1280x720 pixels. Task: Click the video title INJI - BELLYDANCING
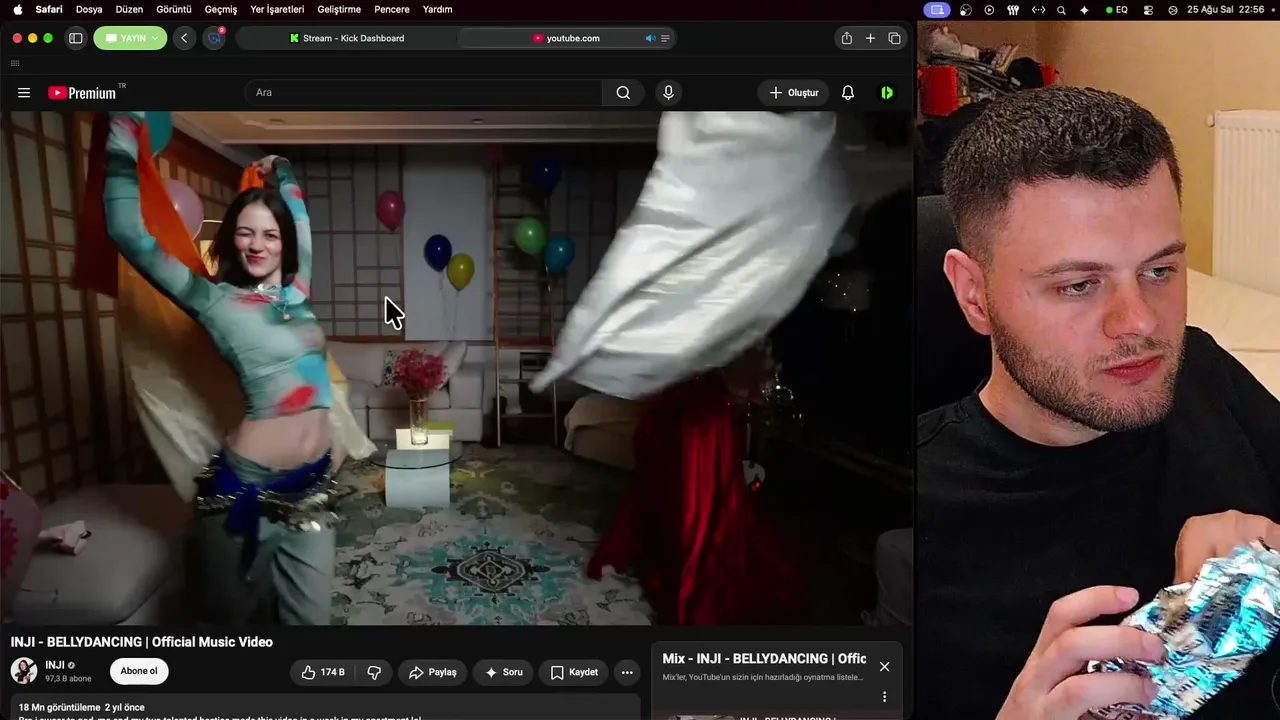click(142, 642)
